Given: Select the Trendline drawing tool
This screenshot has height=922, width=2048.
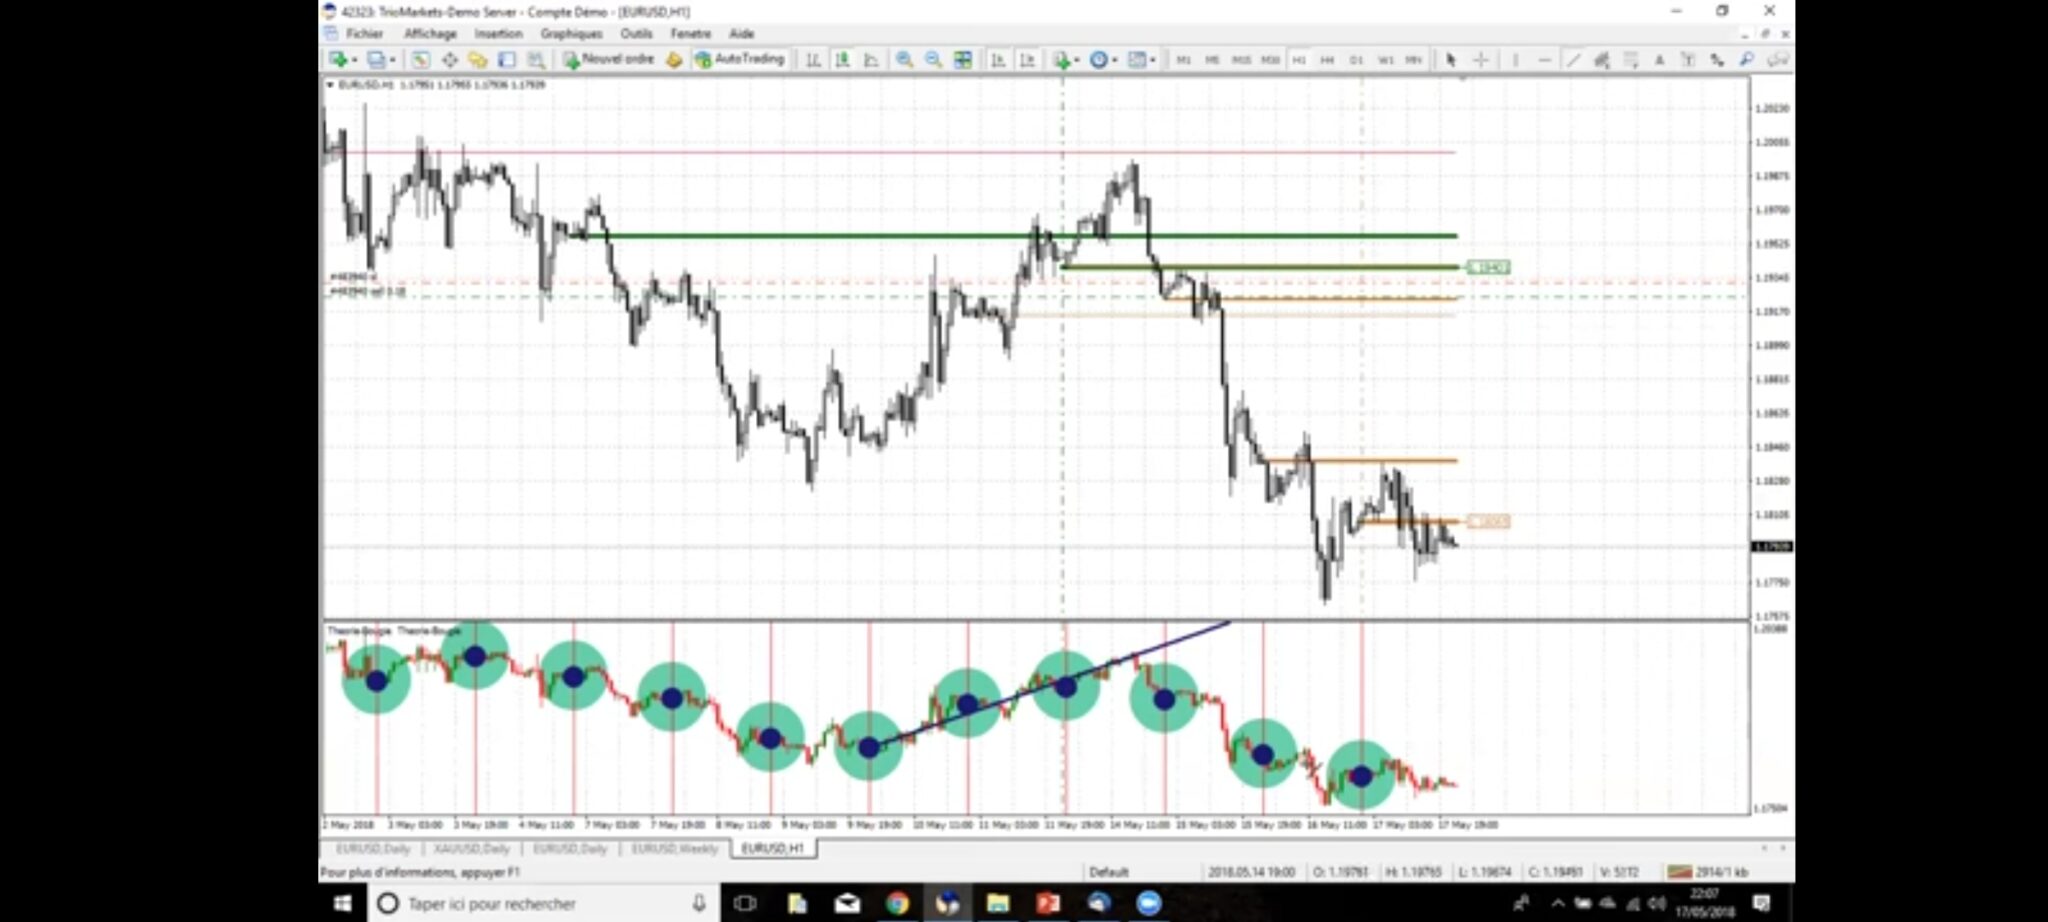Looking at the screenshot, I should click(1573, 60).
